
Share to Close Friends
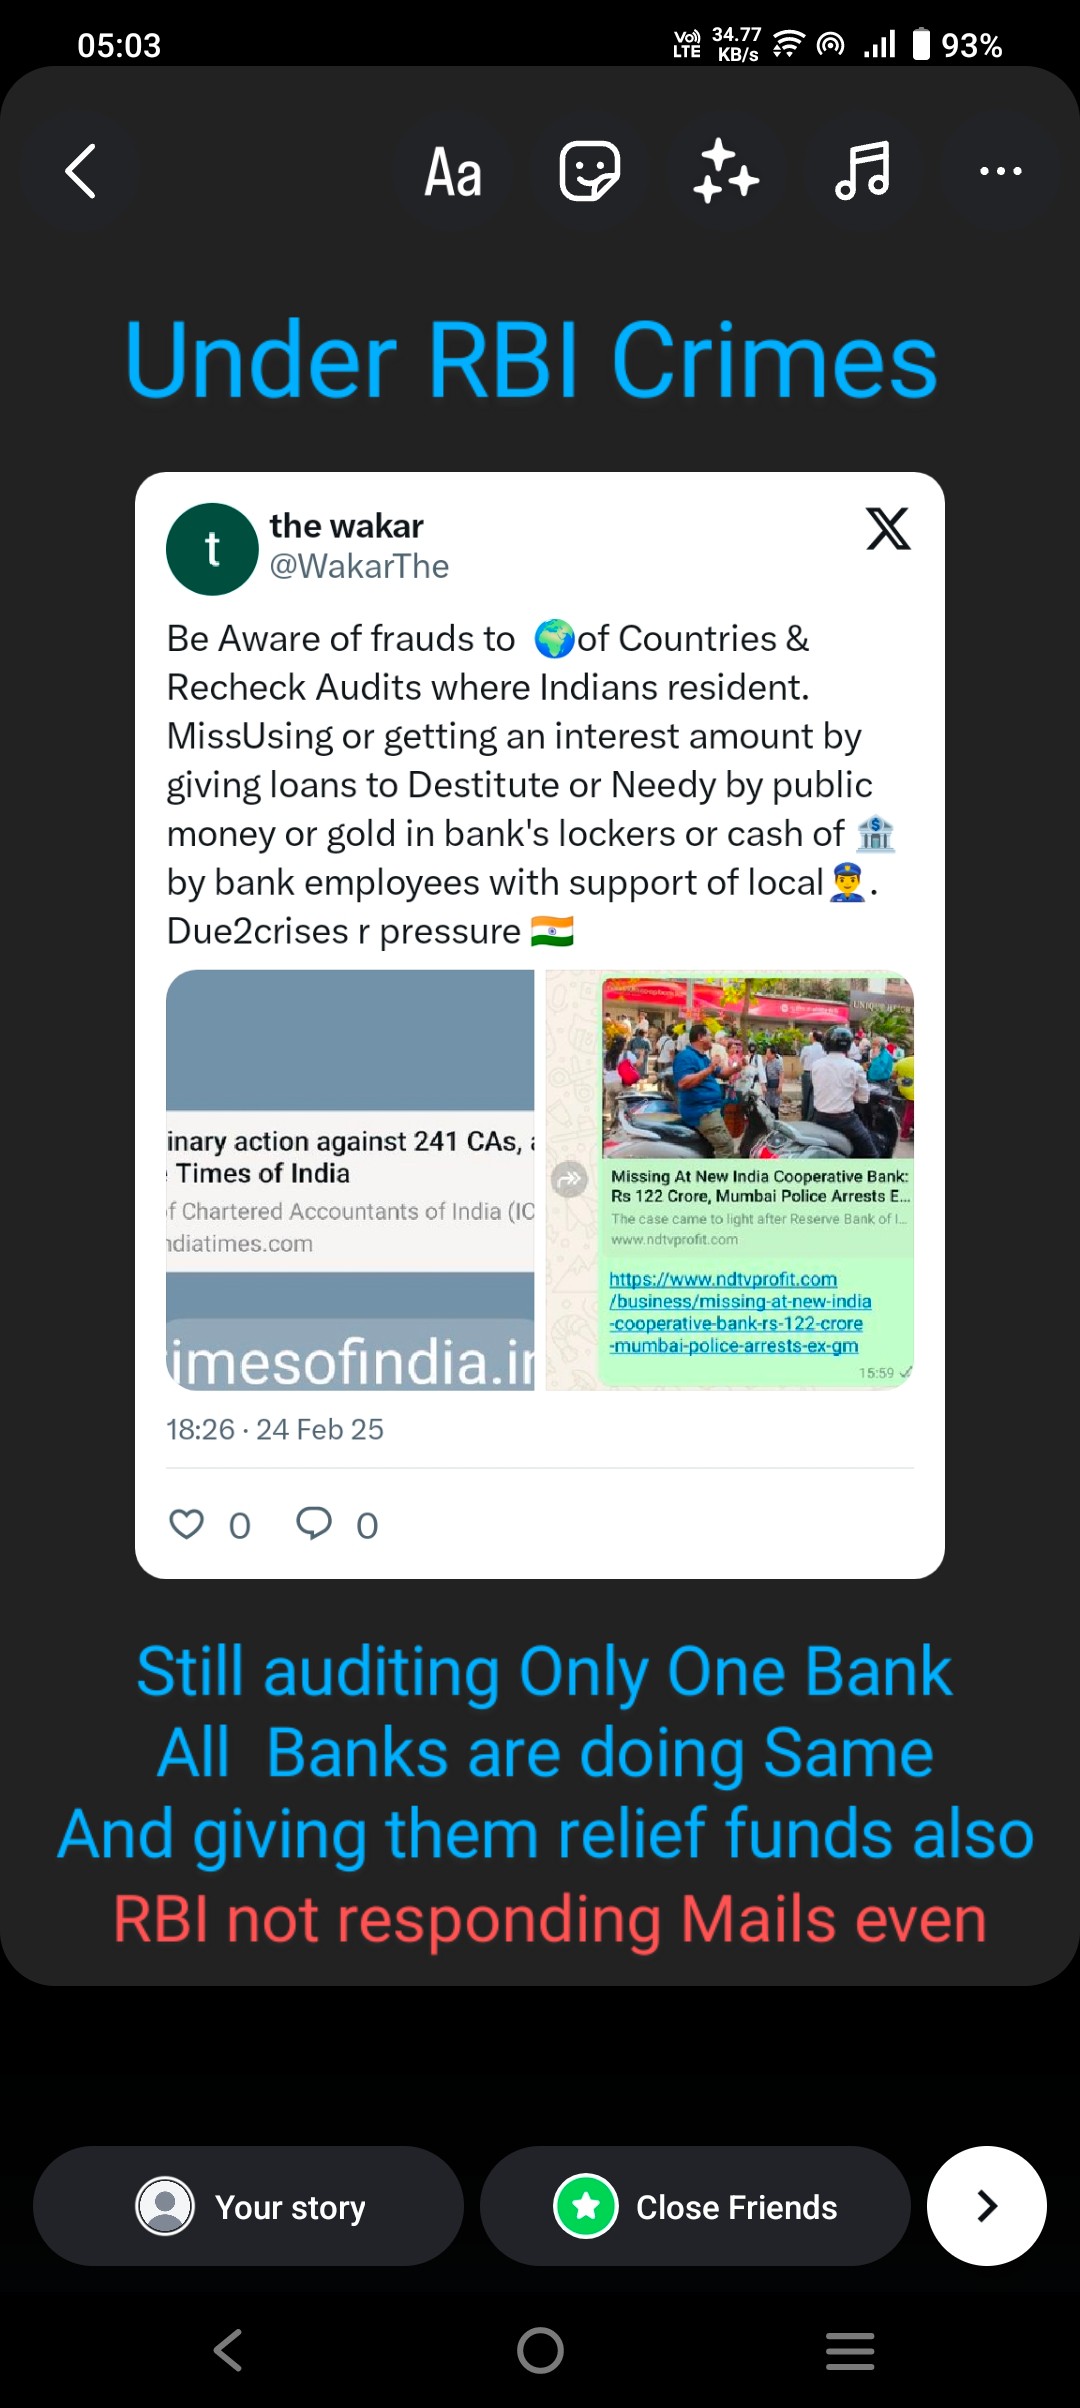pyautogui.click(x=695, y=2206)
